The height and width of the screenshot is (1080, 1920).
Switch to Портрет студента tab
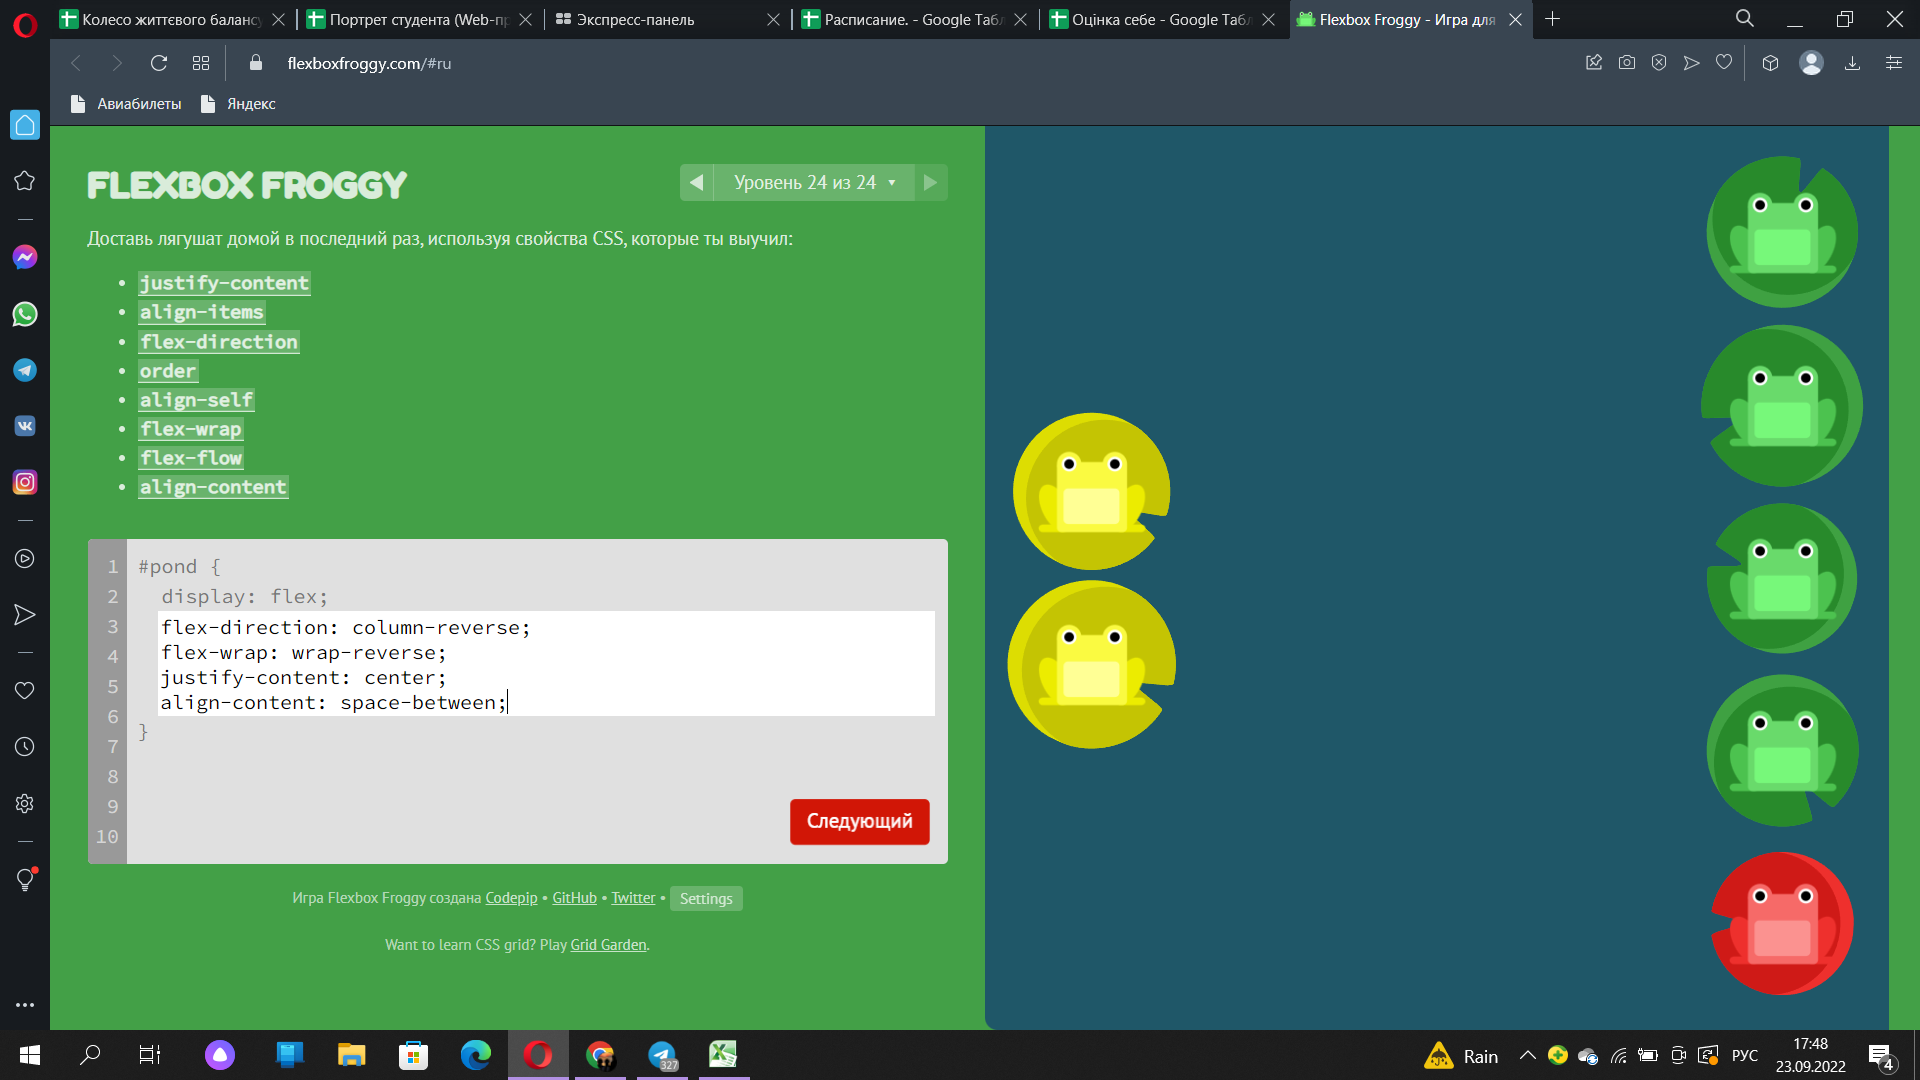(419, 19)
